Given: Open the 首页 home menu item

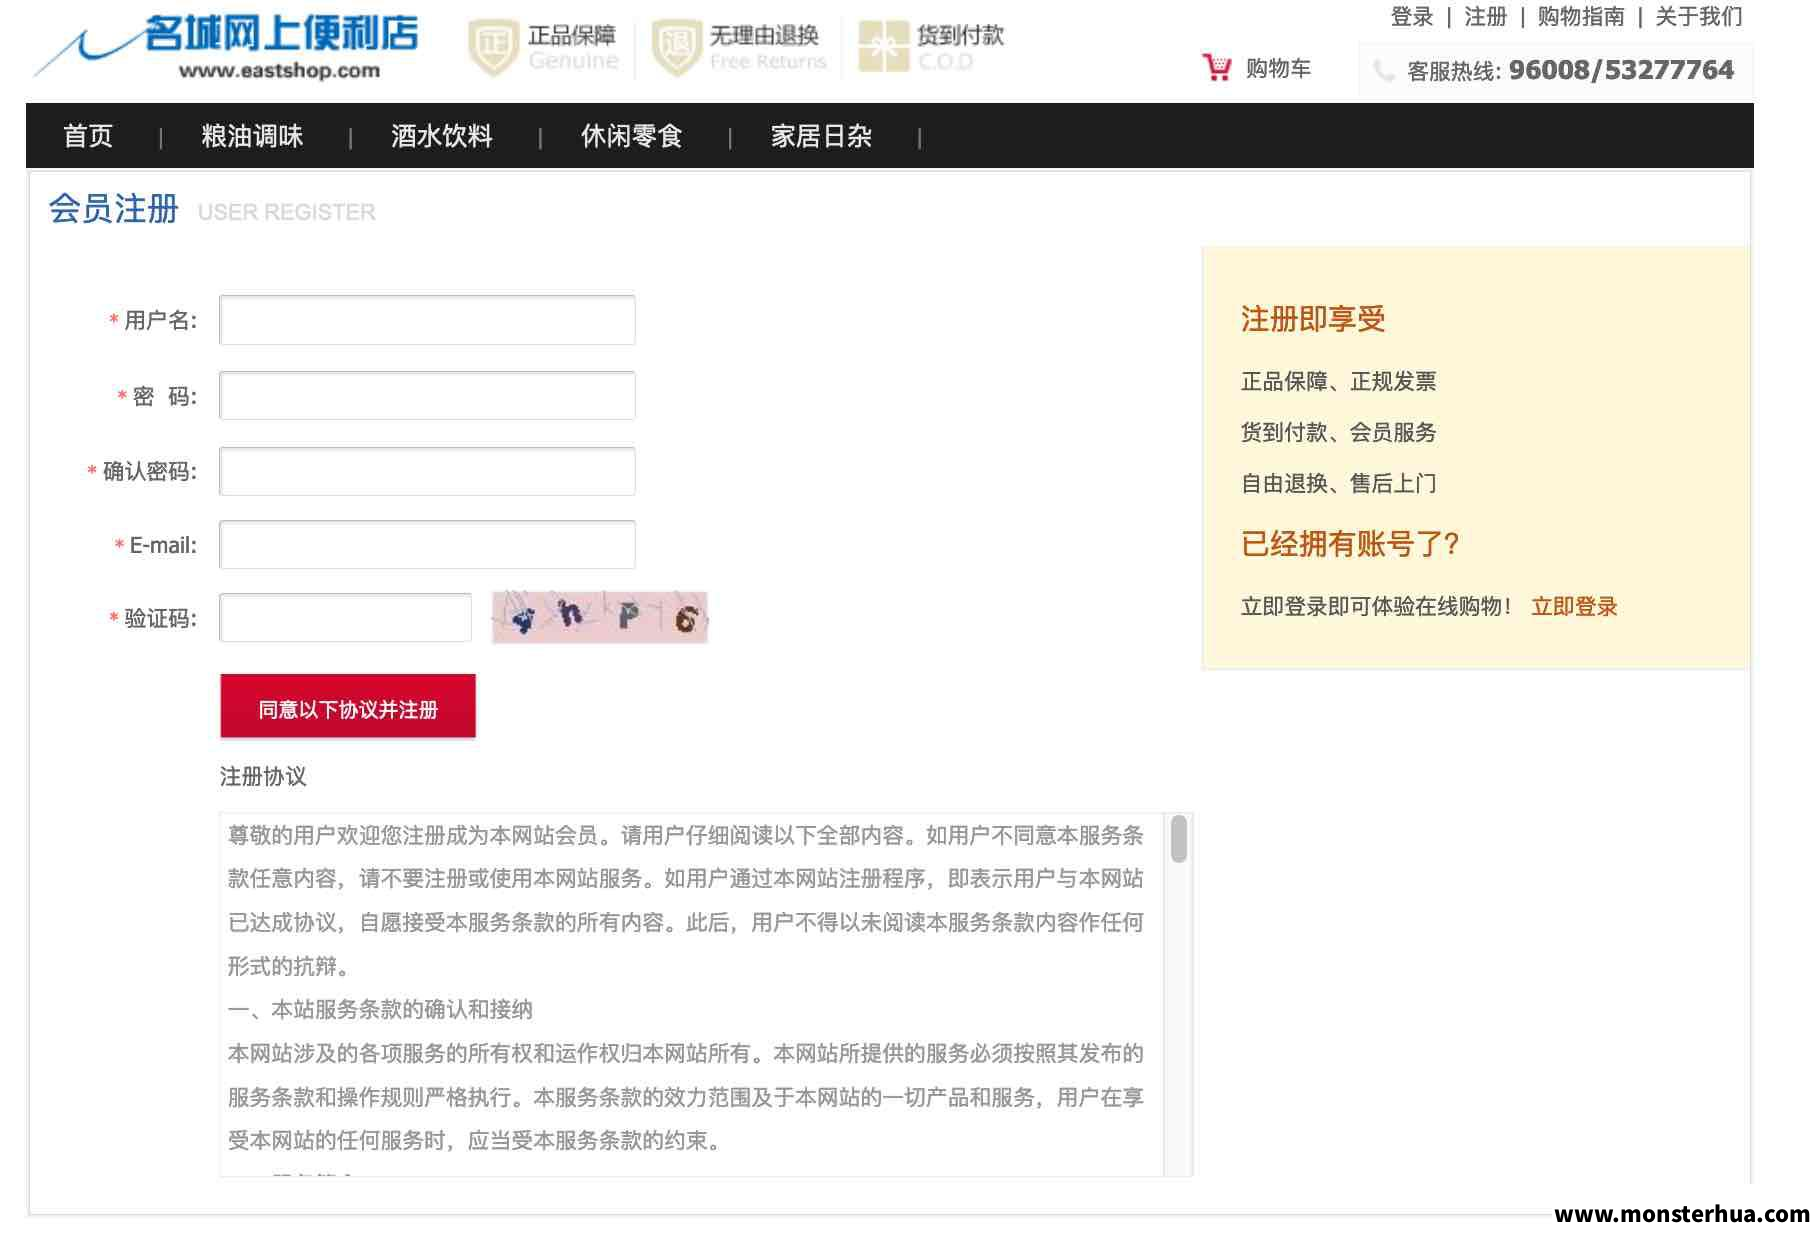Looking at the screenshot, I should 88,136.
